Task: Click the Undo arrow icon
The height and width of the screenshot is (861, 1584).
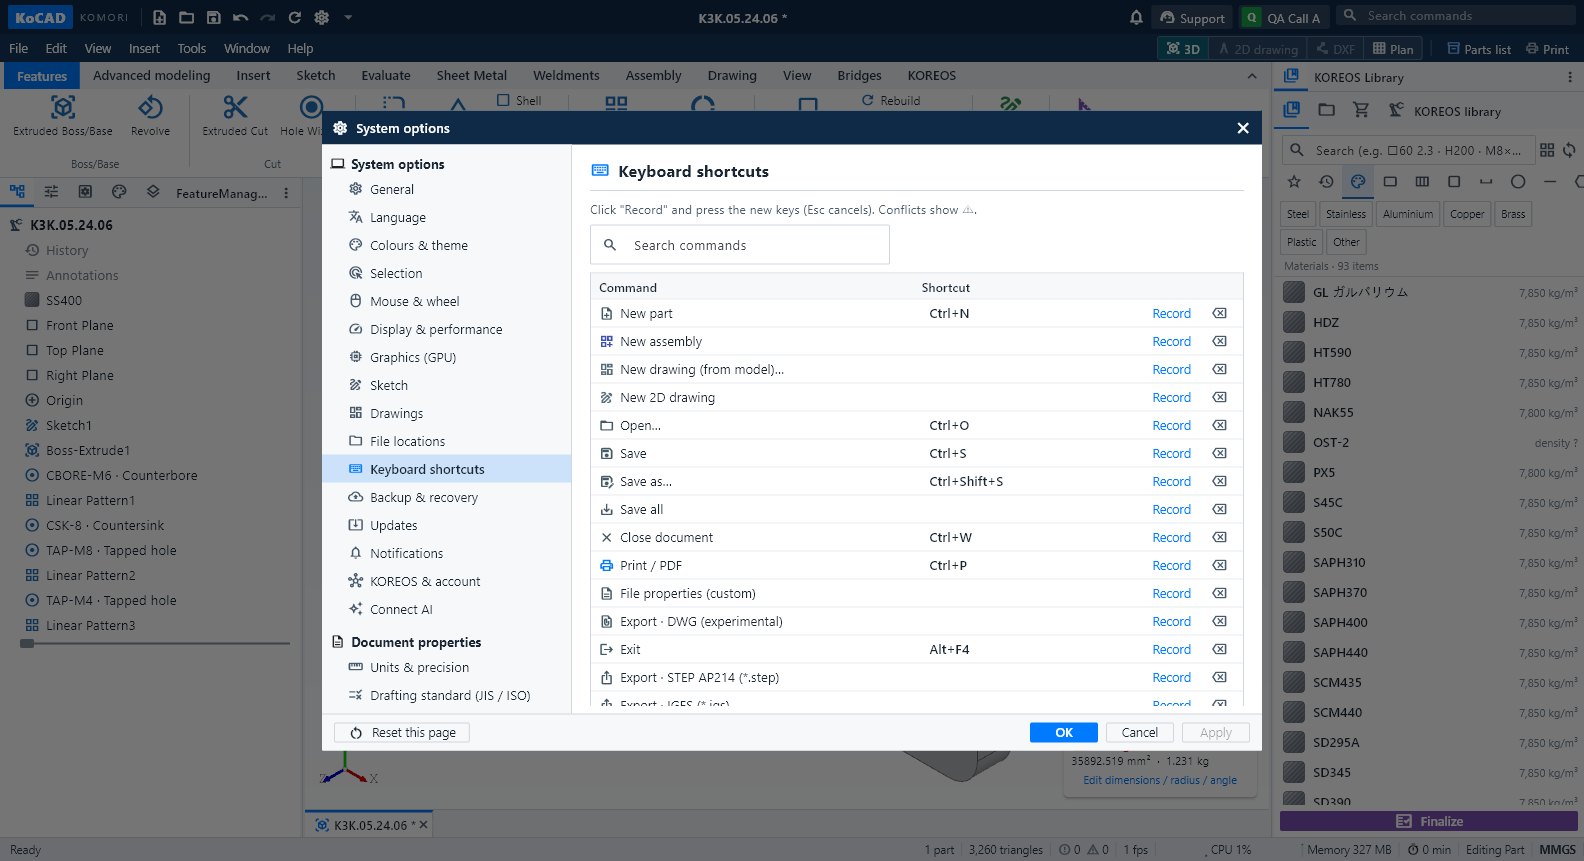Action: tap(240, 17)
